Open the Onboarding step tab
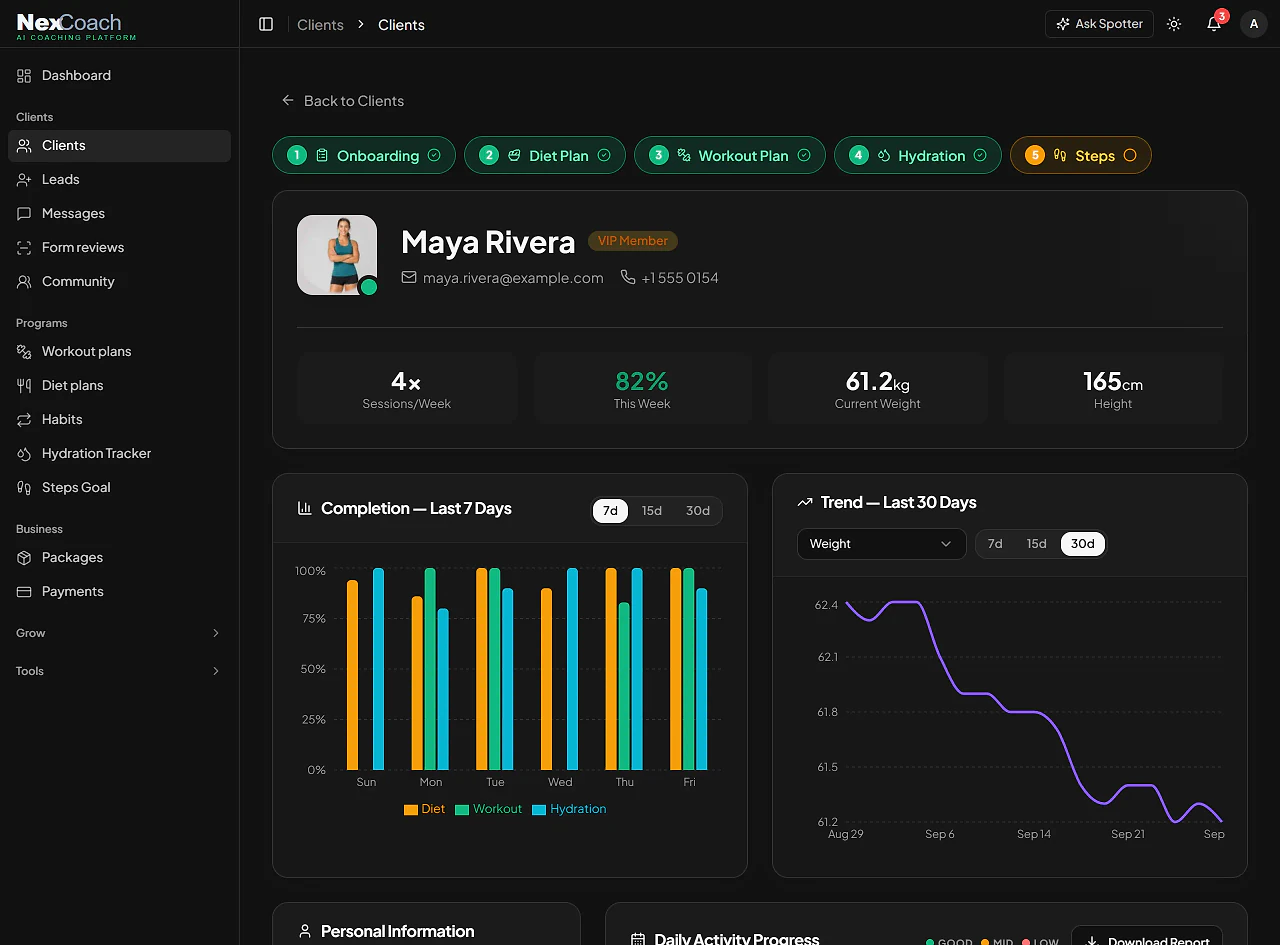Image resolution: width=1280 pixels, height=945 pixels. point(364,155)
